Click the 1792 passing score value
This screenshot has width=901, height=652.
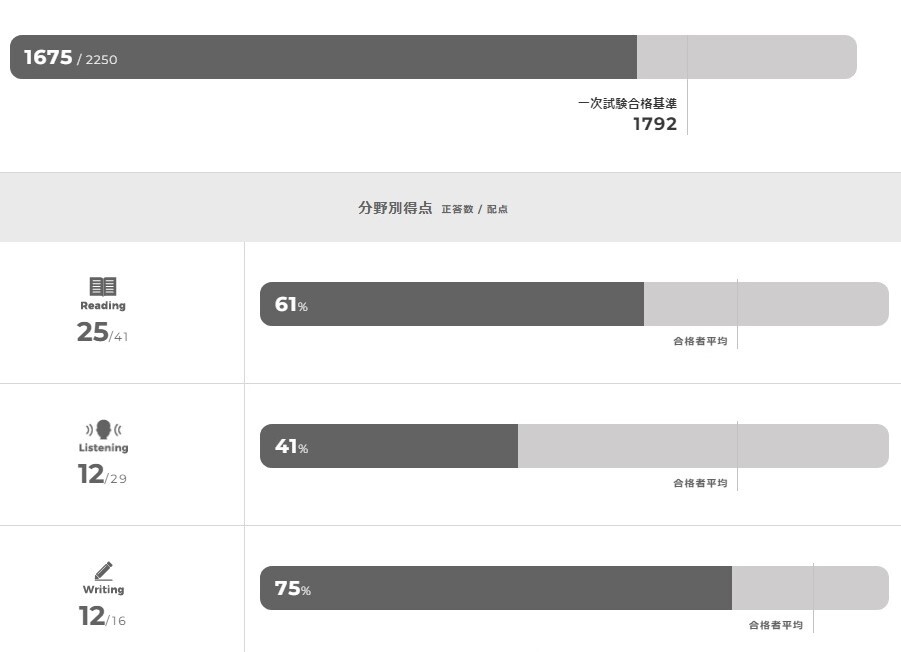655,124
